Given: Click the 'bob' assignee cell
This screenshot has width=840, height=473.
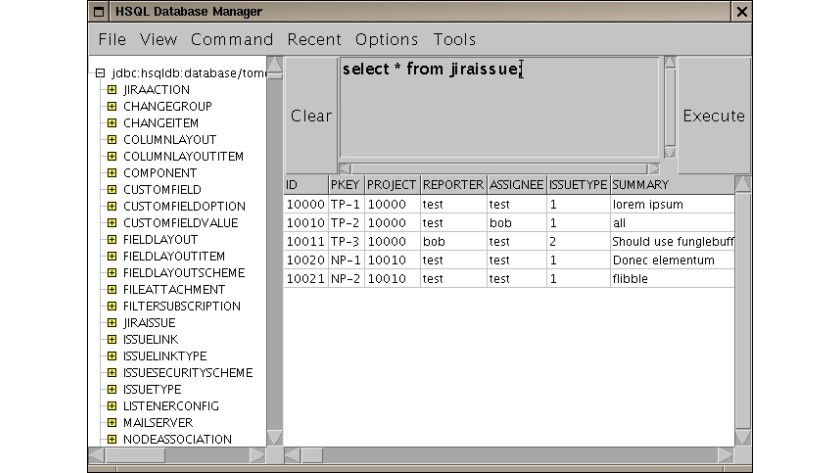Looking at the screenshot, I should point(516,223).
